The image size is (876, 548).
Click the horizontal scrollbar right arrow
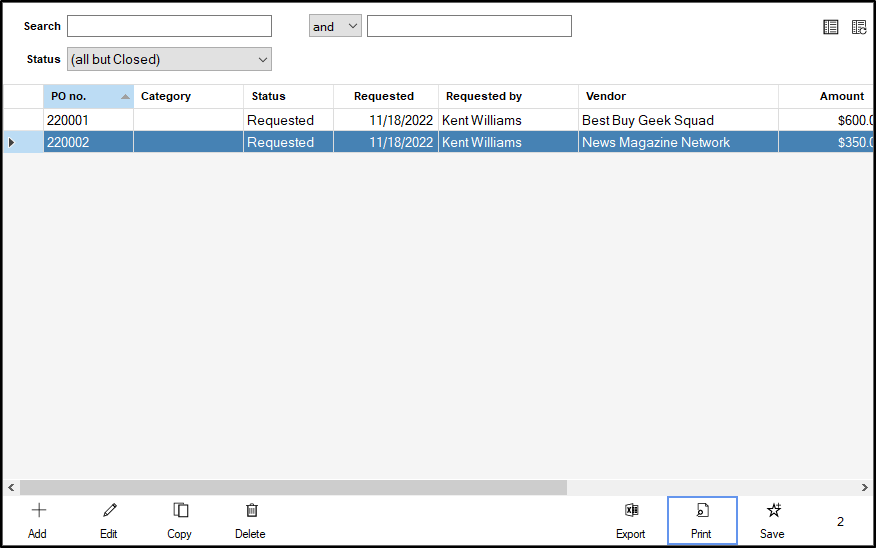click(x=865, y=488)
